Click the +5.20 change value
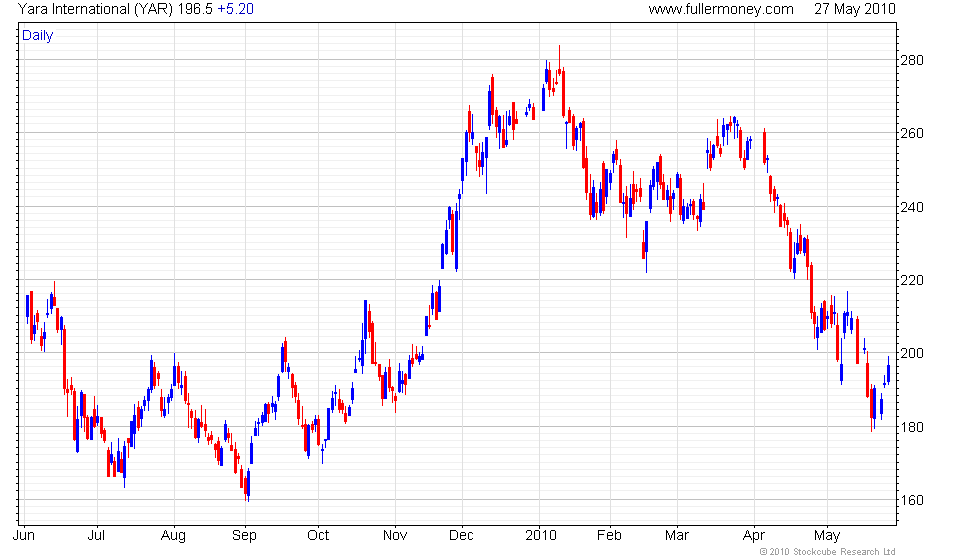Screen dimensions: 980x560 tap(235, 9)
